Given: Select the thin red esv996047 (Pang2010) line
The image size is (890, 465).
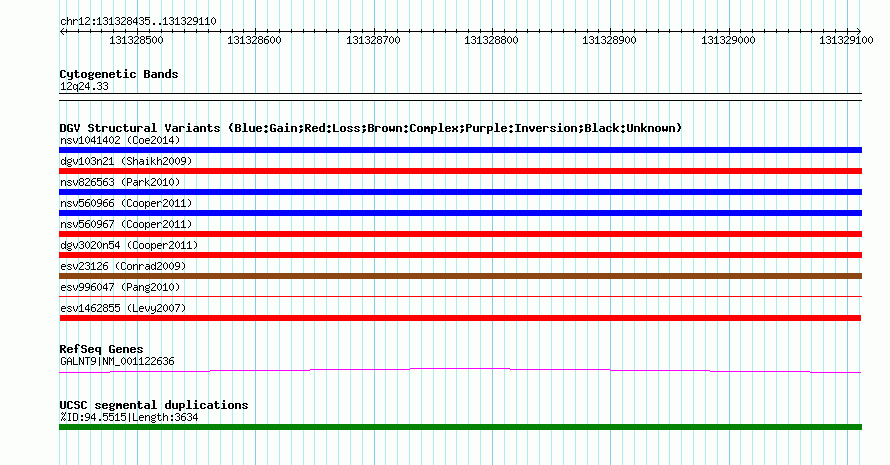Looking at the screenshot, I should tap(460, 296).
